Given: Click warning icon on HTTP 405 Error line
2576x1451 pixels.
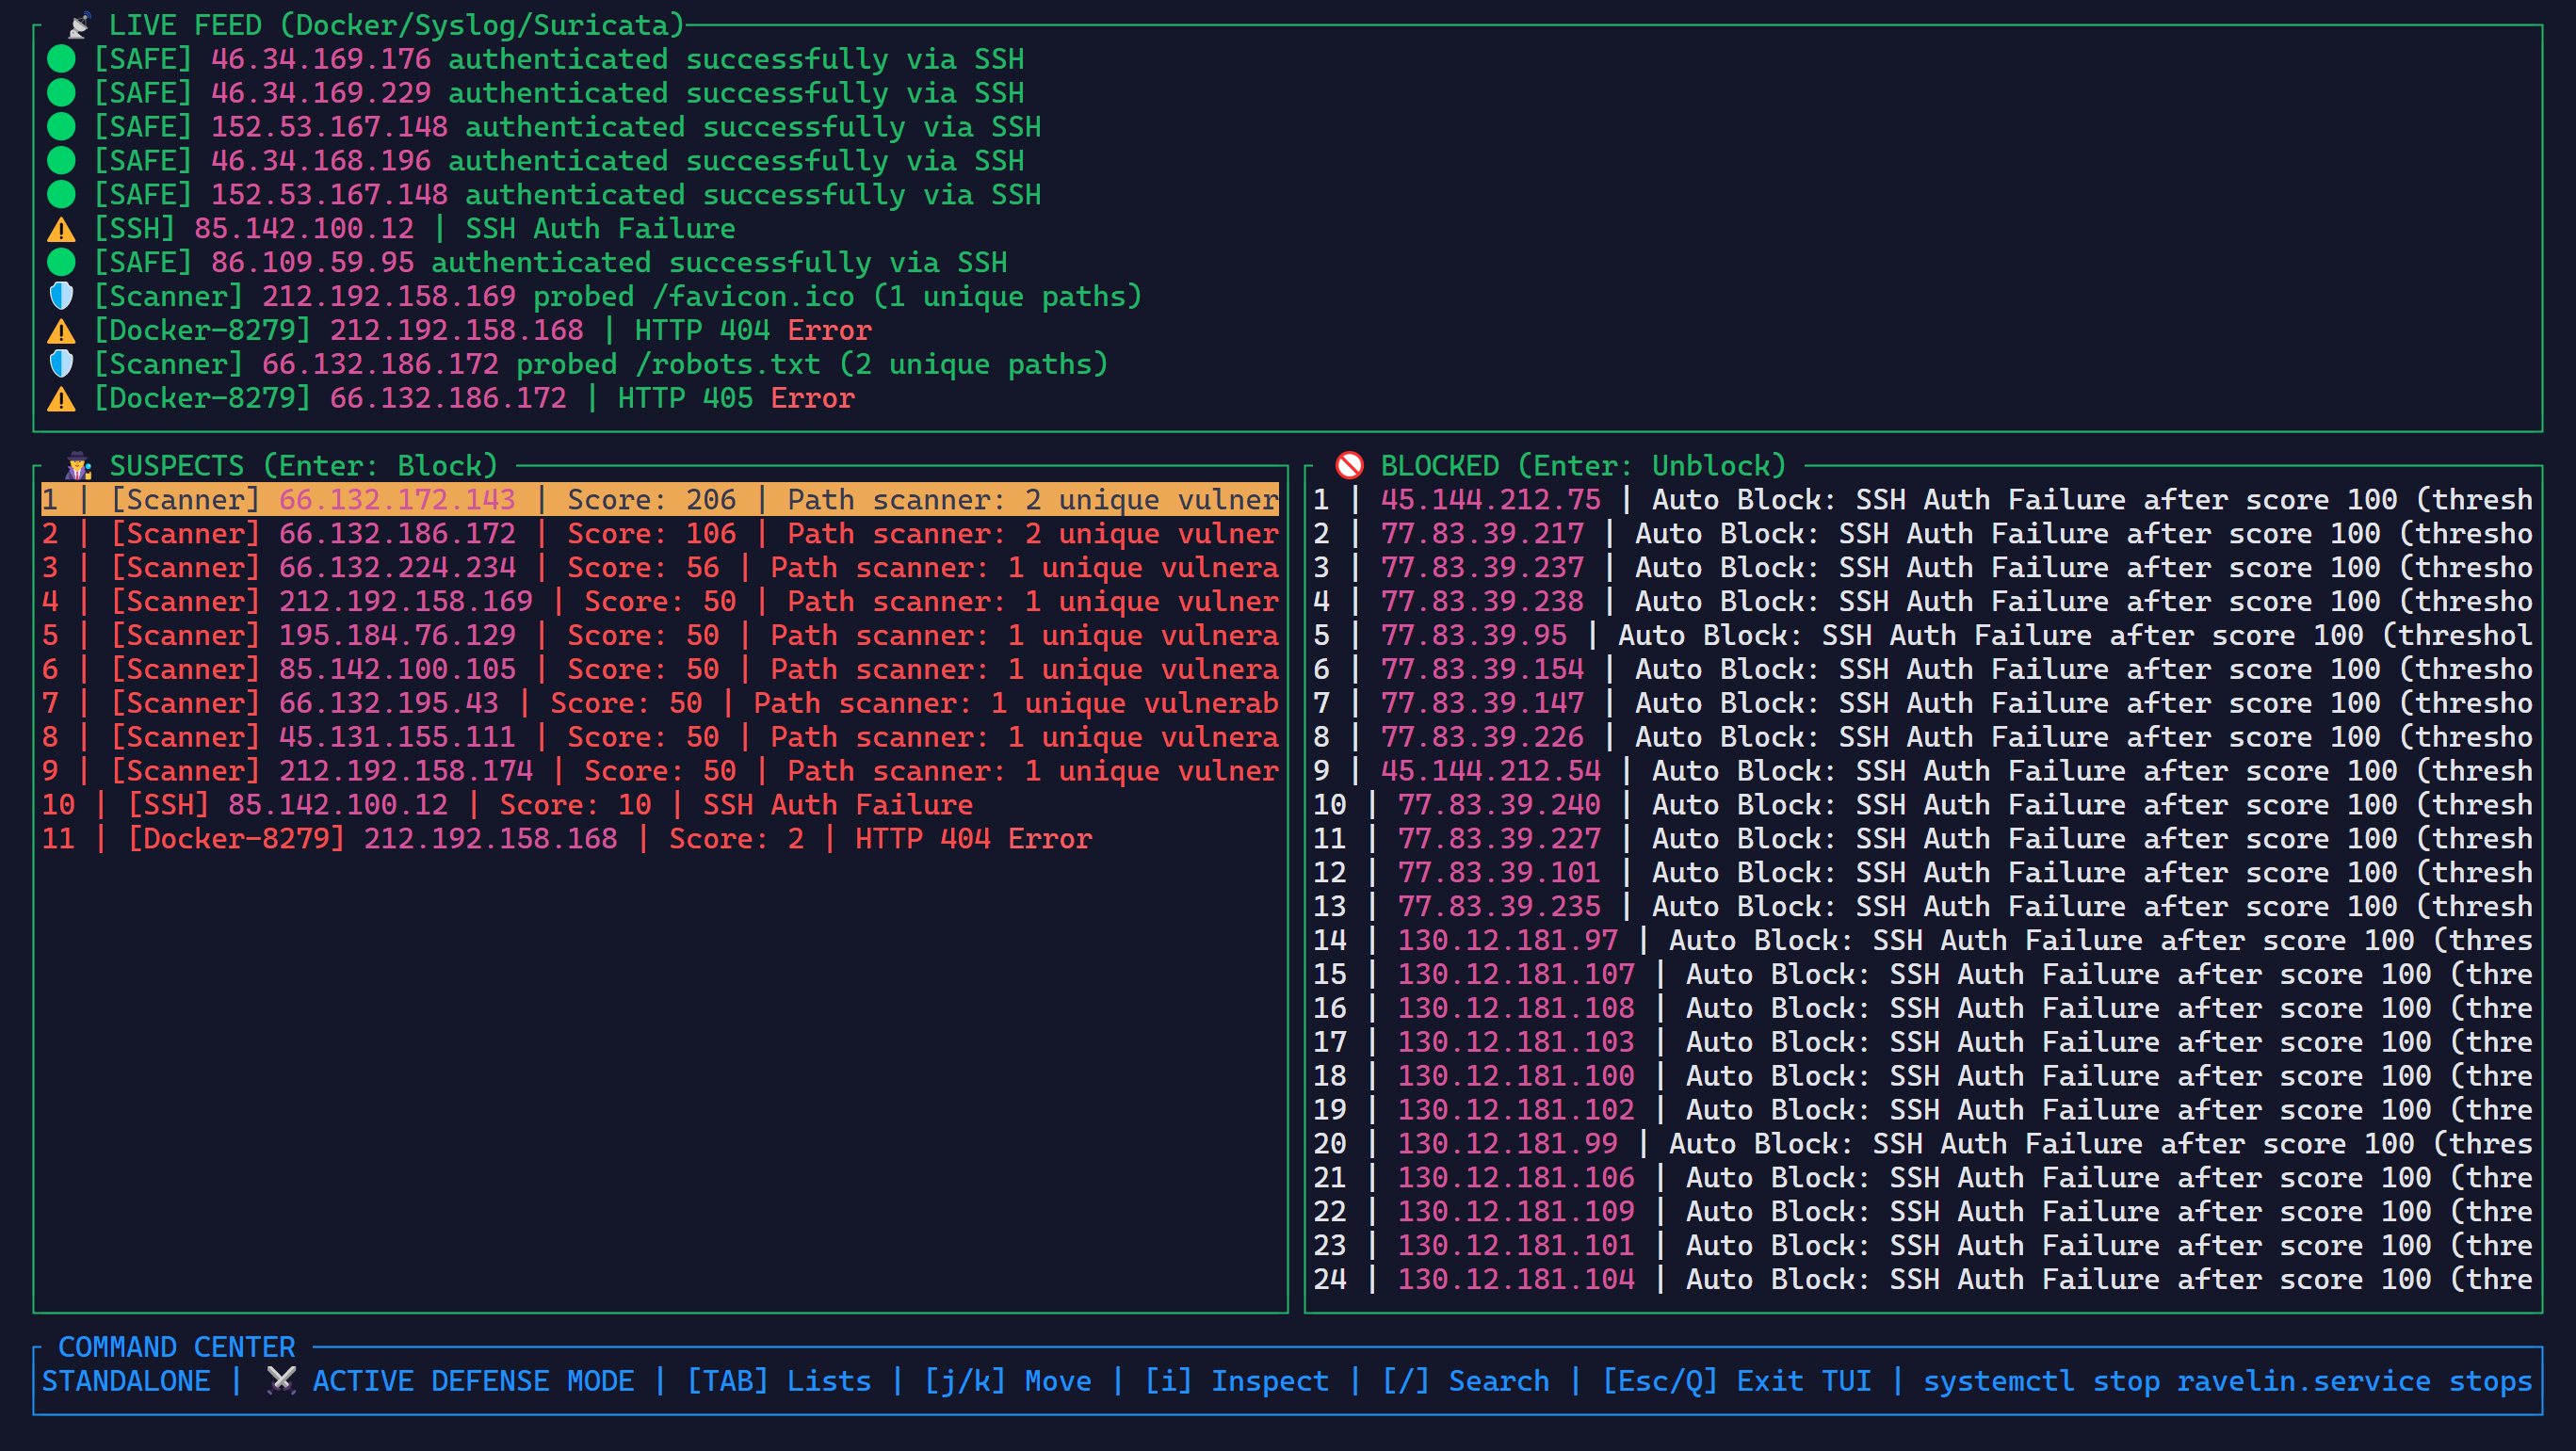Looking at the screenshot, I should (x=61, y=398).
